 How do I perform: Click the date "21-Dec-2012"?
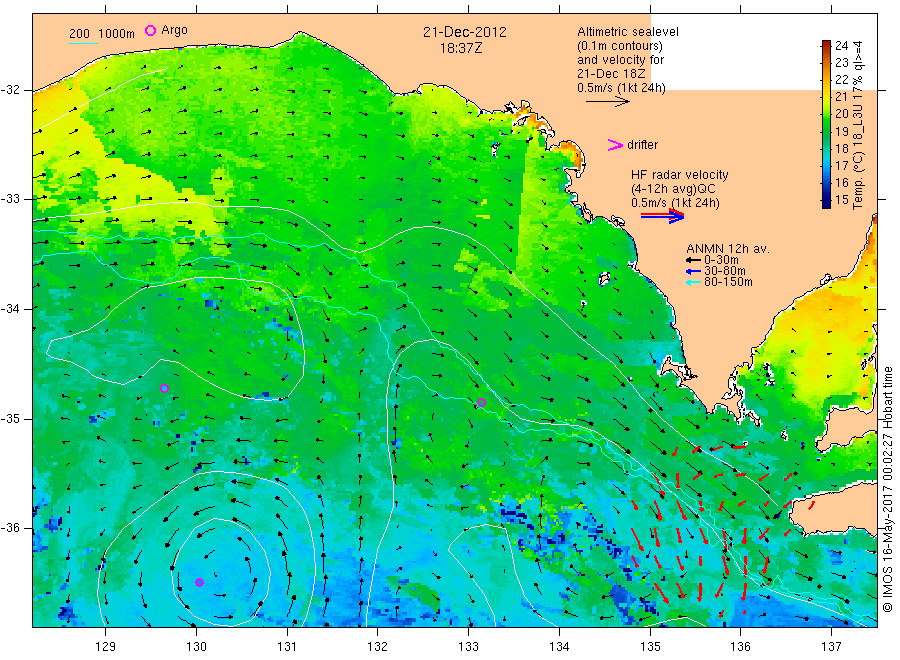click(x=465, y=32)
